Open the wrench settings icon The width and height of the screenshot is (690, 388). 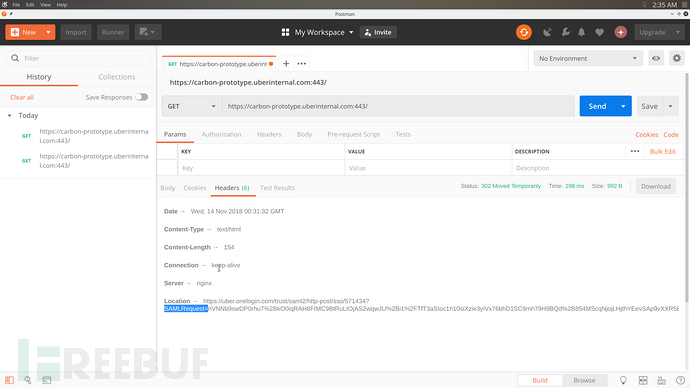(565, 32)
